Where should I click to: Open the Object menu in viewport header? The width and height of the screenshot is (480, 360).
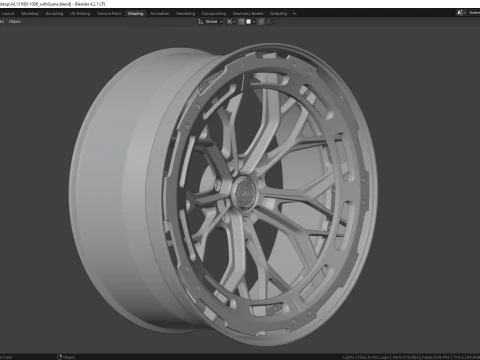click(x=15, y=22)
